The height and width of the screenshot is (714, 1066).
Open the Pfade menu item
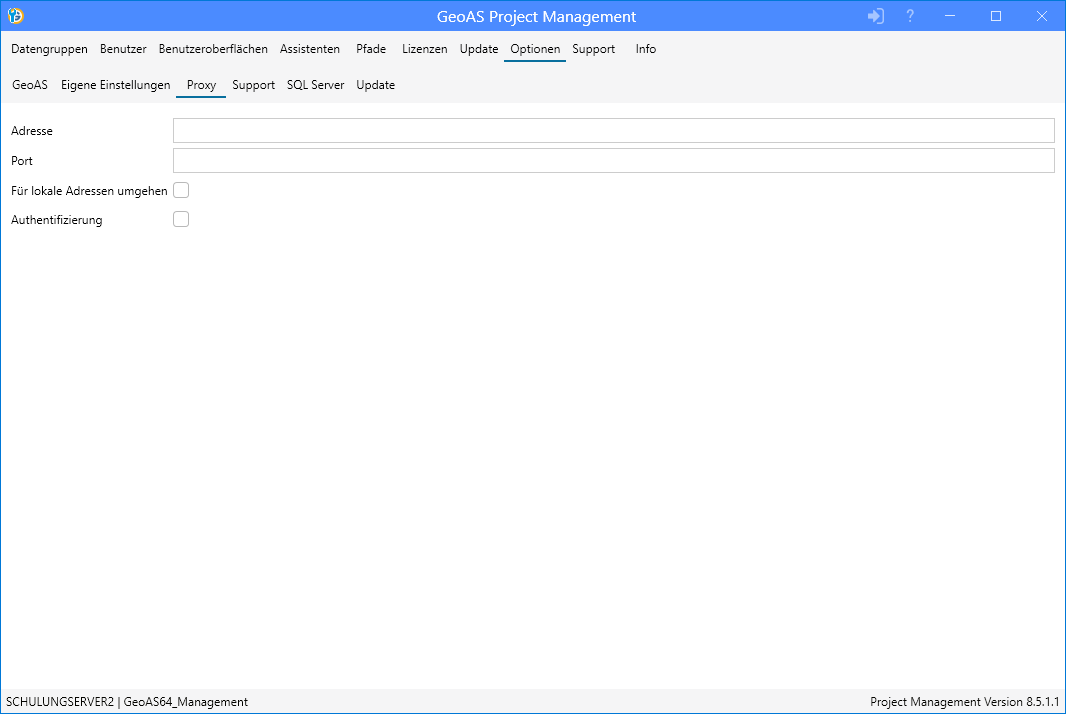pos(371,49)
